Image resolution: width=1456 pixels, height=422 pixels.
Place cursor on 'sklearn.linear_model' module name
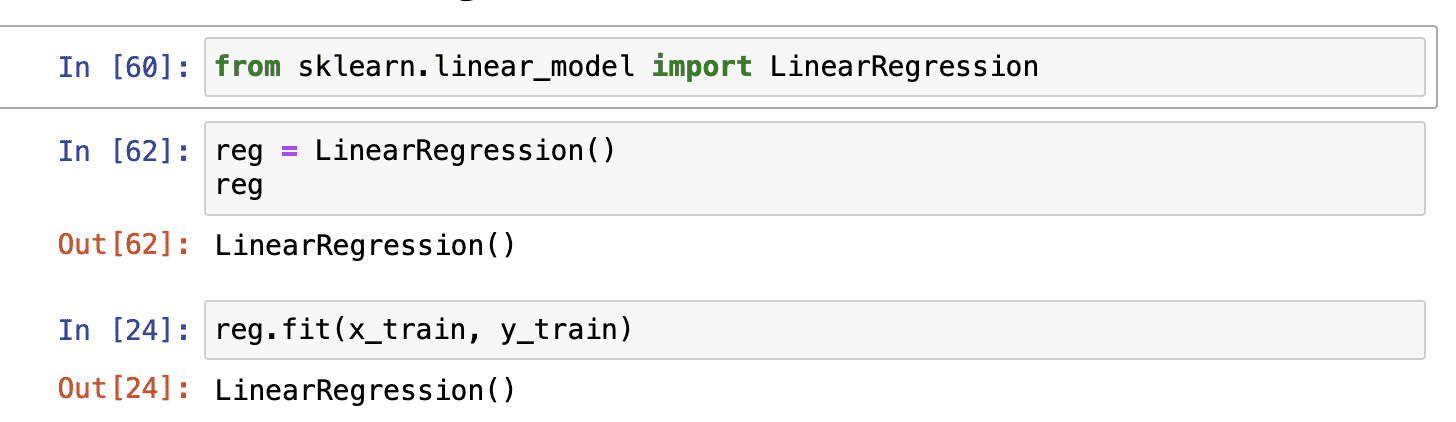465,67
